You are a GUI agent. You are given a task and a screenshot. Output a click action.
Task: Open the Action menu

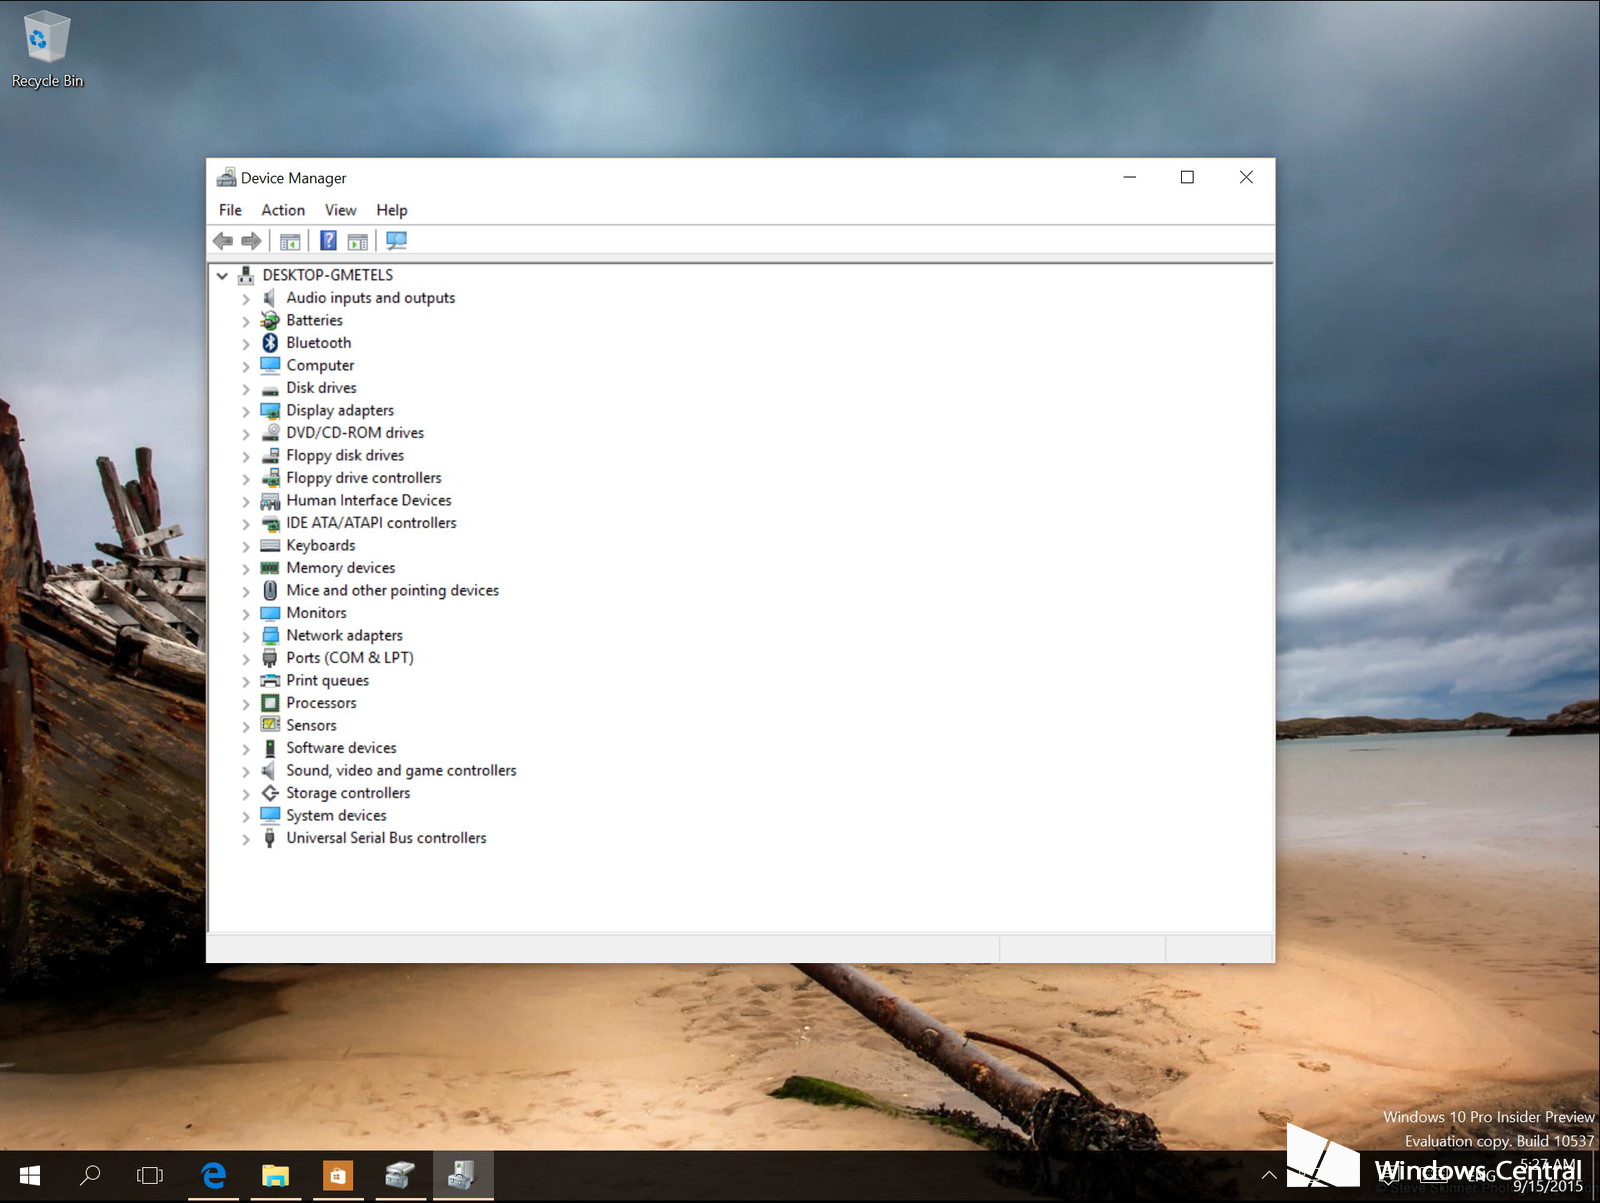click(x=283, y=210)
